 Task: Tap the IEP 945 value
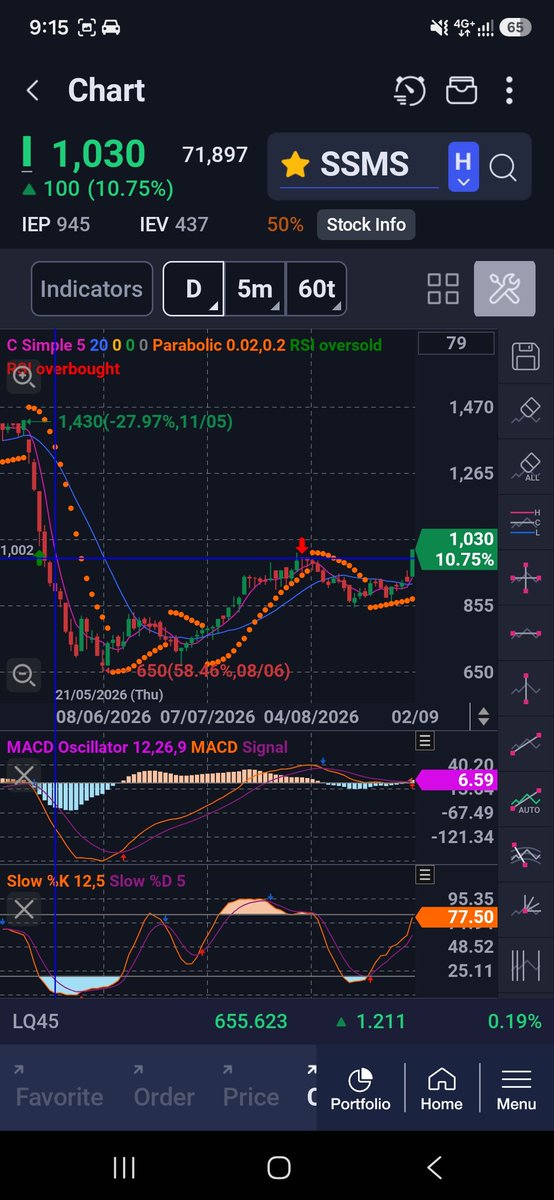(56, 225)
